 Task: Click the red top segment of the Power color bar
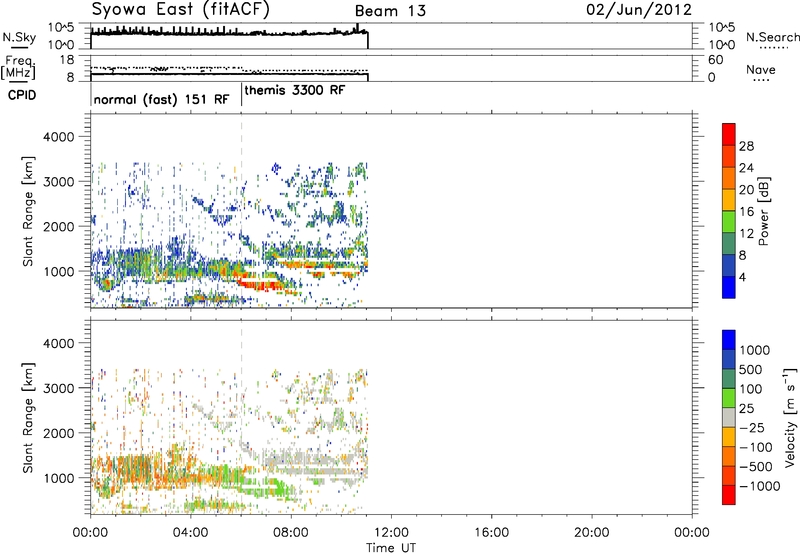point(729,134)
